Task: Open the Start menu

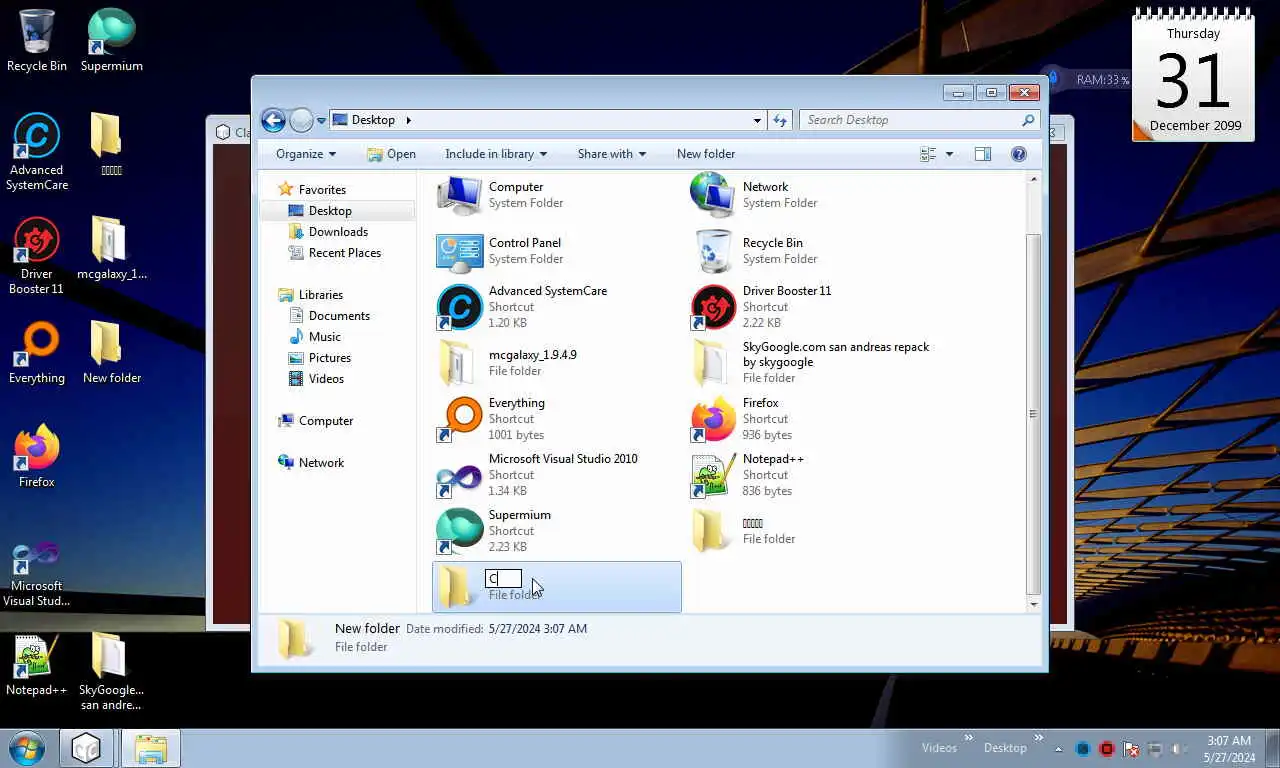Action: (x=26, y=748)
